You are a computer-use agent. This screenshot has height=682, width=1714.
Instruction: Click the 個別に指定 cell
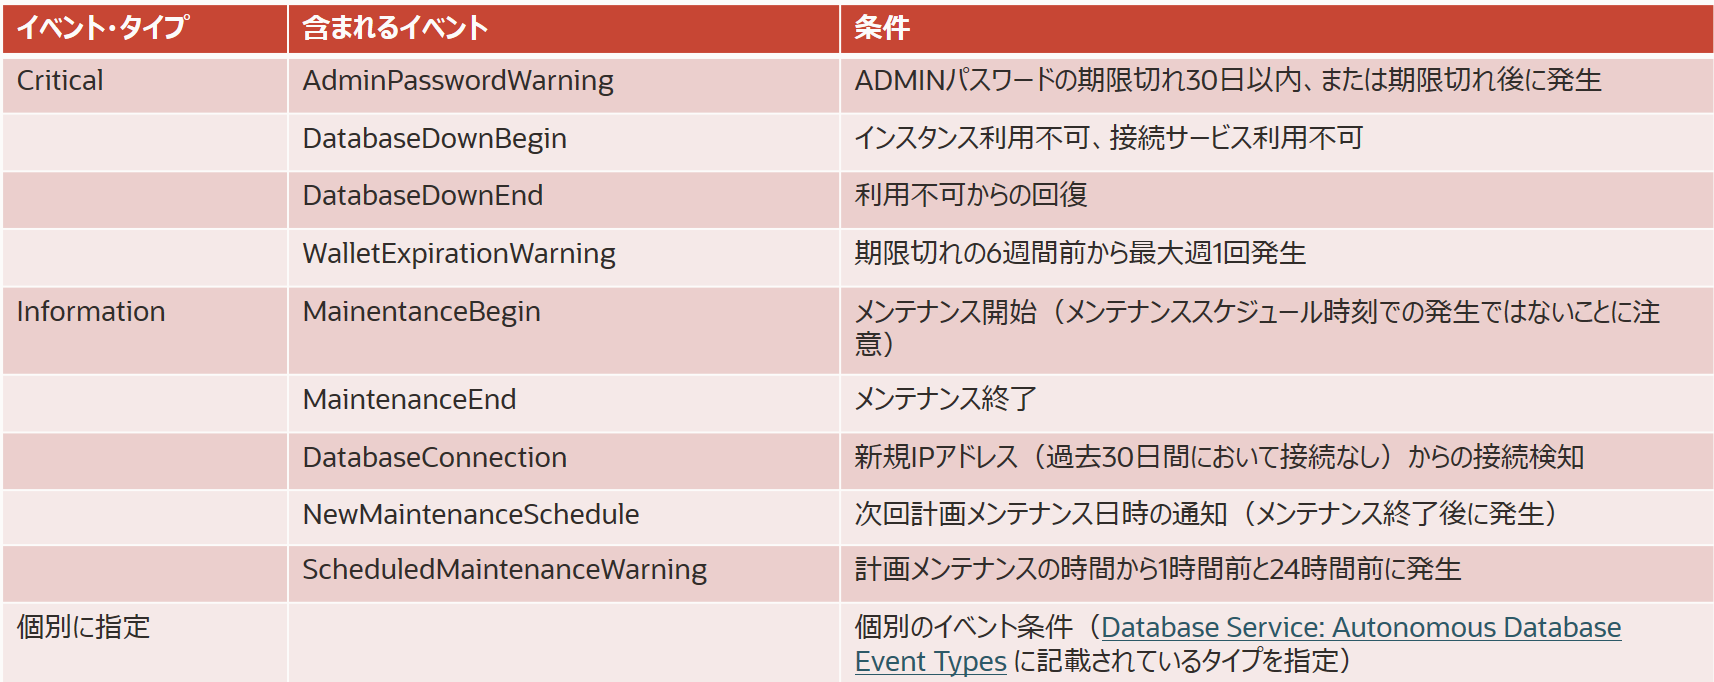[84, 628]
